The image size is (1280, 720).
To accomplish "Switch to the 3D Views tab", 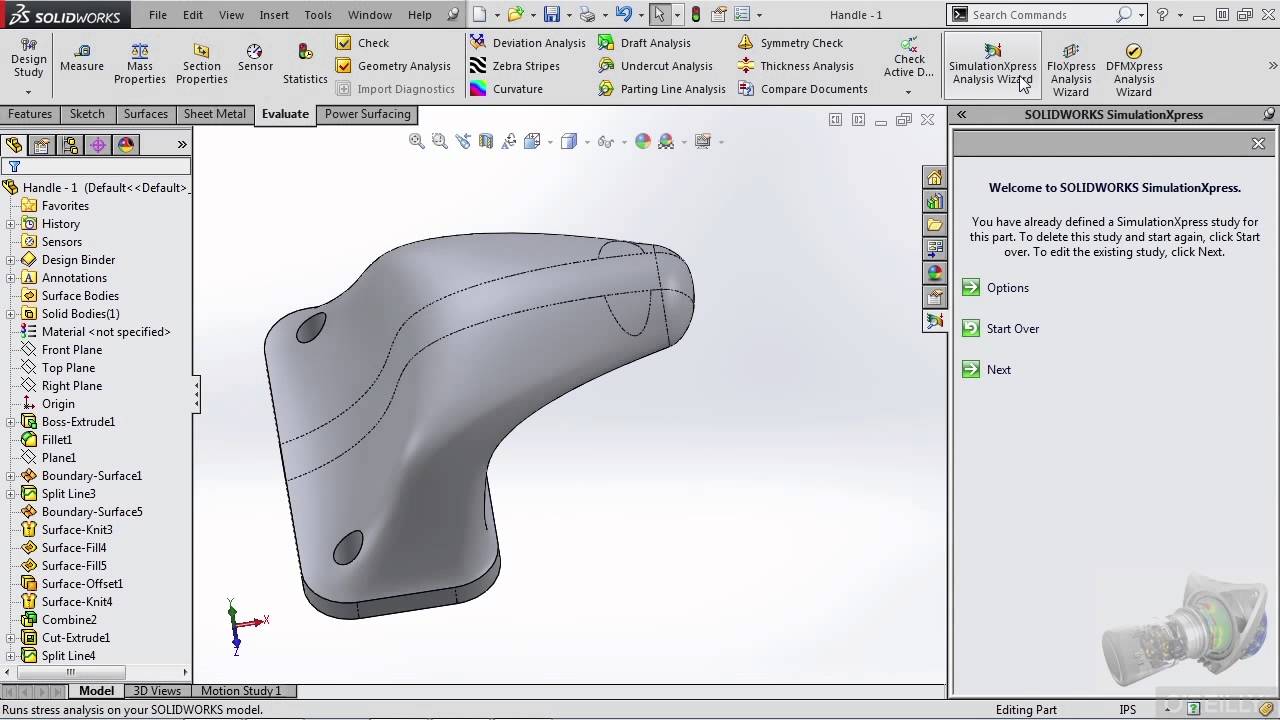I will [157, 691].
